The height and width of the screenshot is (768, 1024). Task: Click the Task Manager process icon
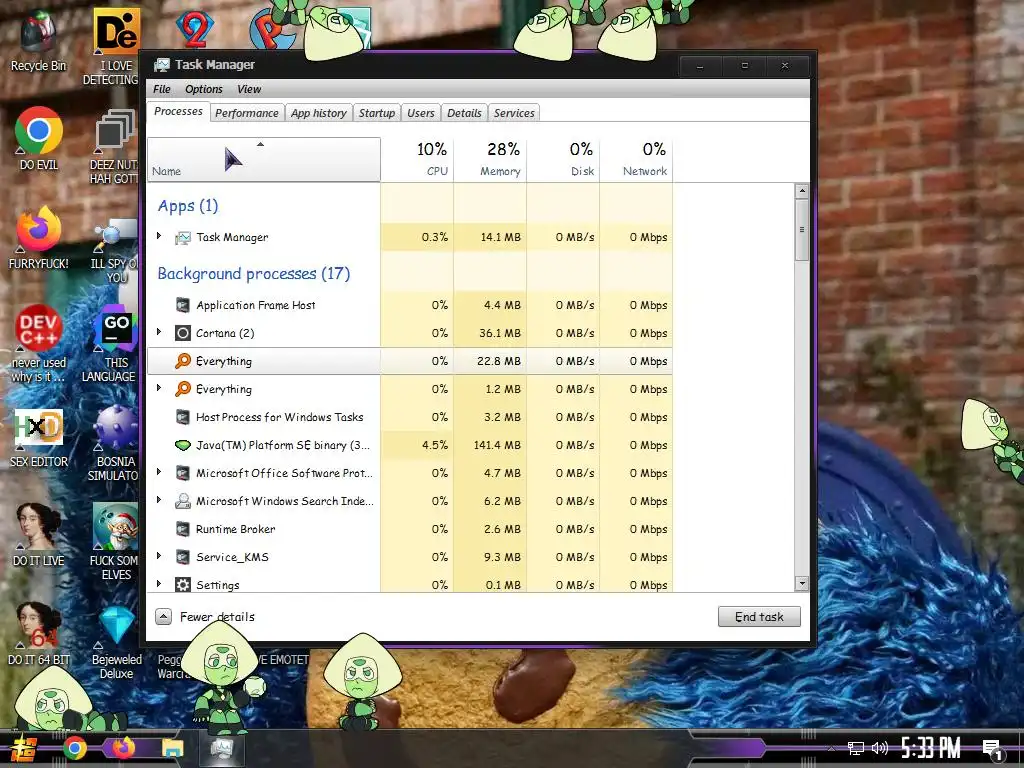click(183, 238)
